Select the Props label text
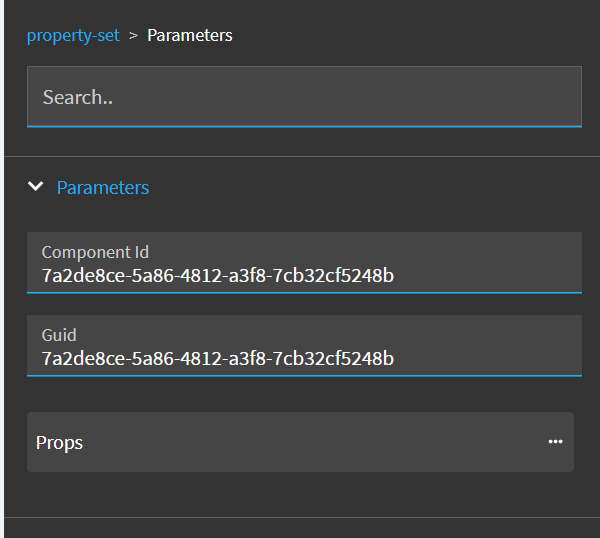600x538 pixels. 60,443
